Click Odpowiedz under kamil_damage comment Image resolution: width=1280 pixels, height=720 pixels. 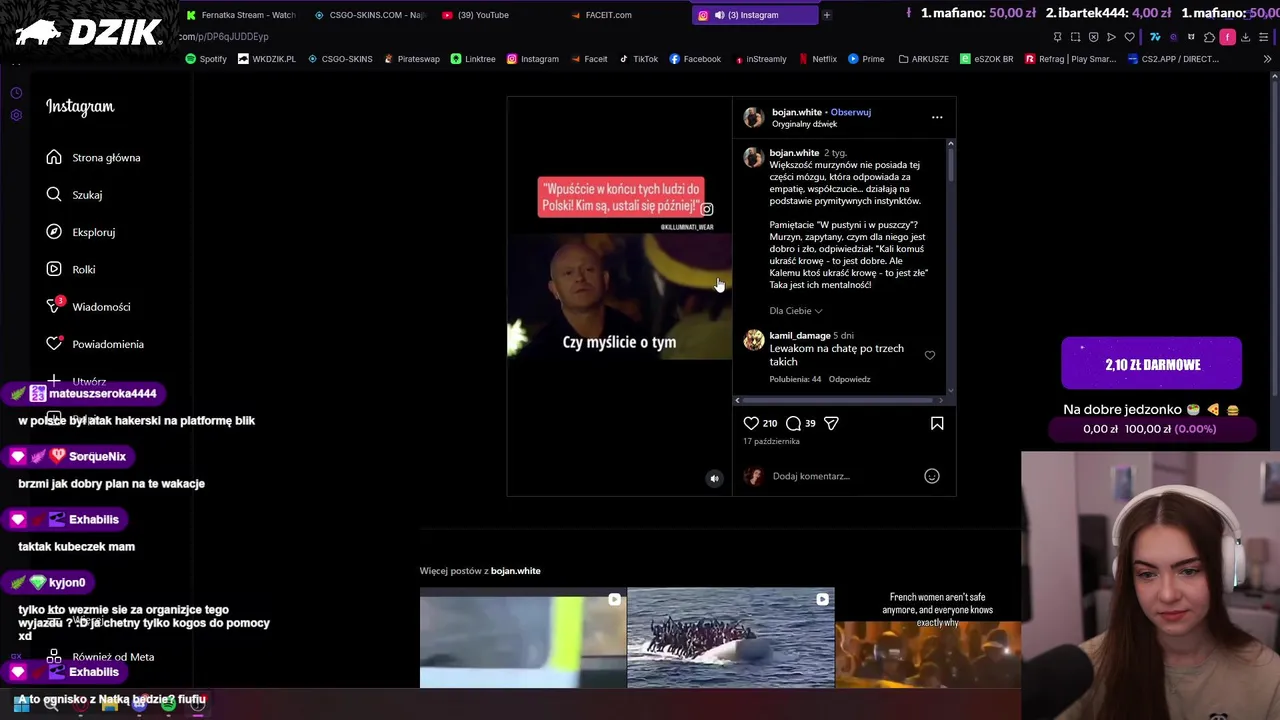point(849,379)
